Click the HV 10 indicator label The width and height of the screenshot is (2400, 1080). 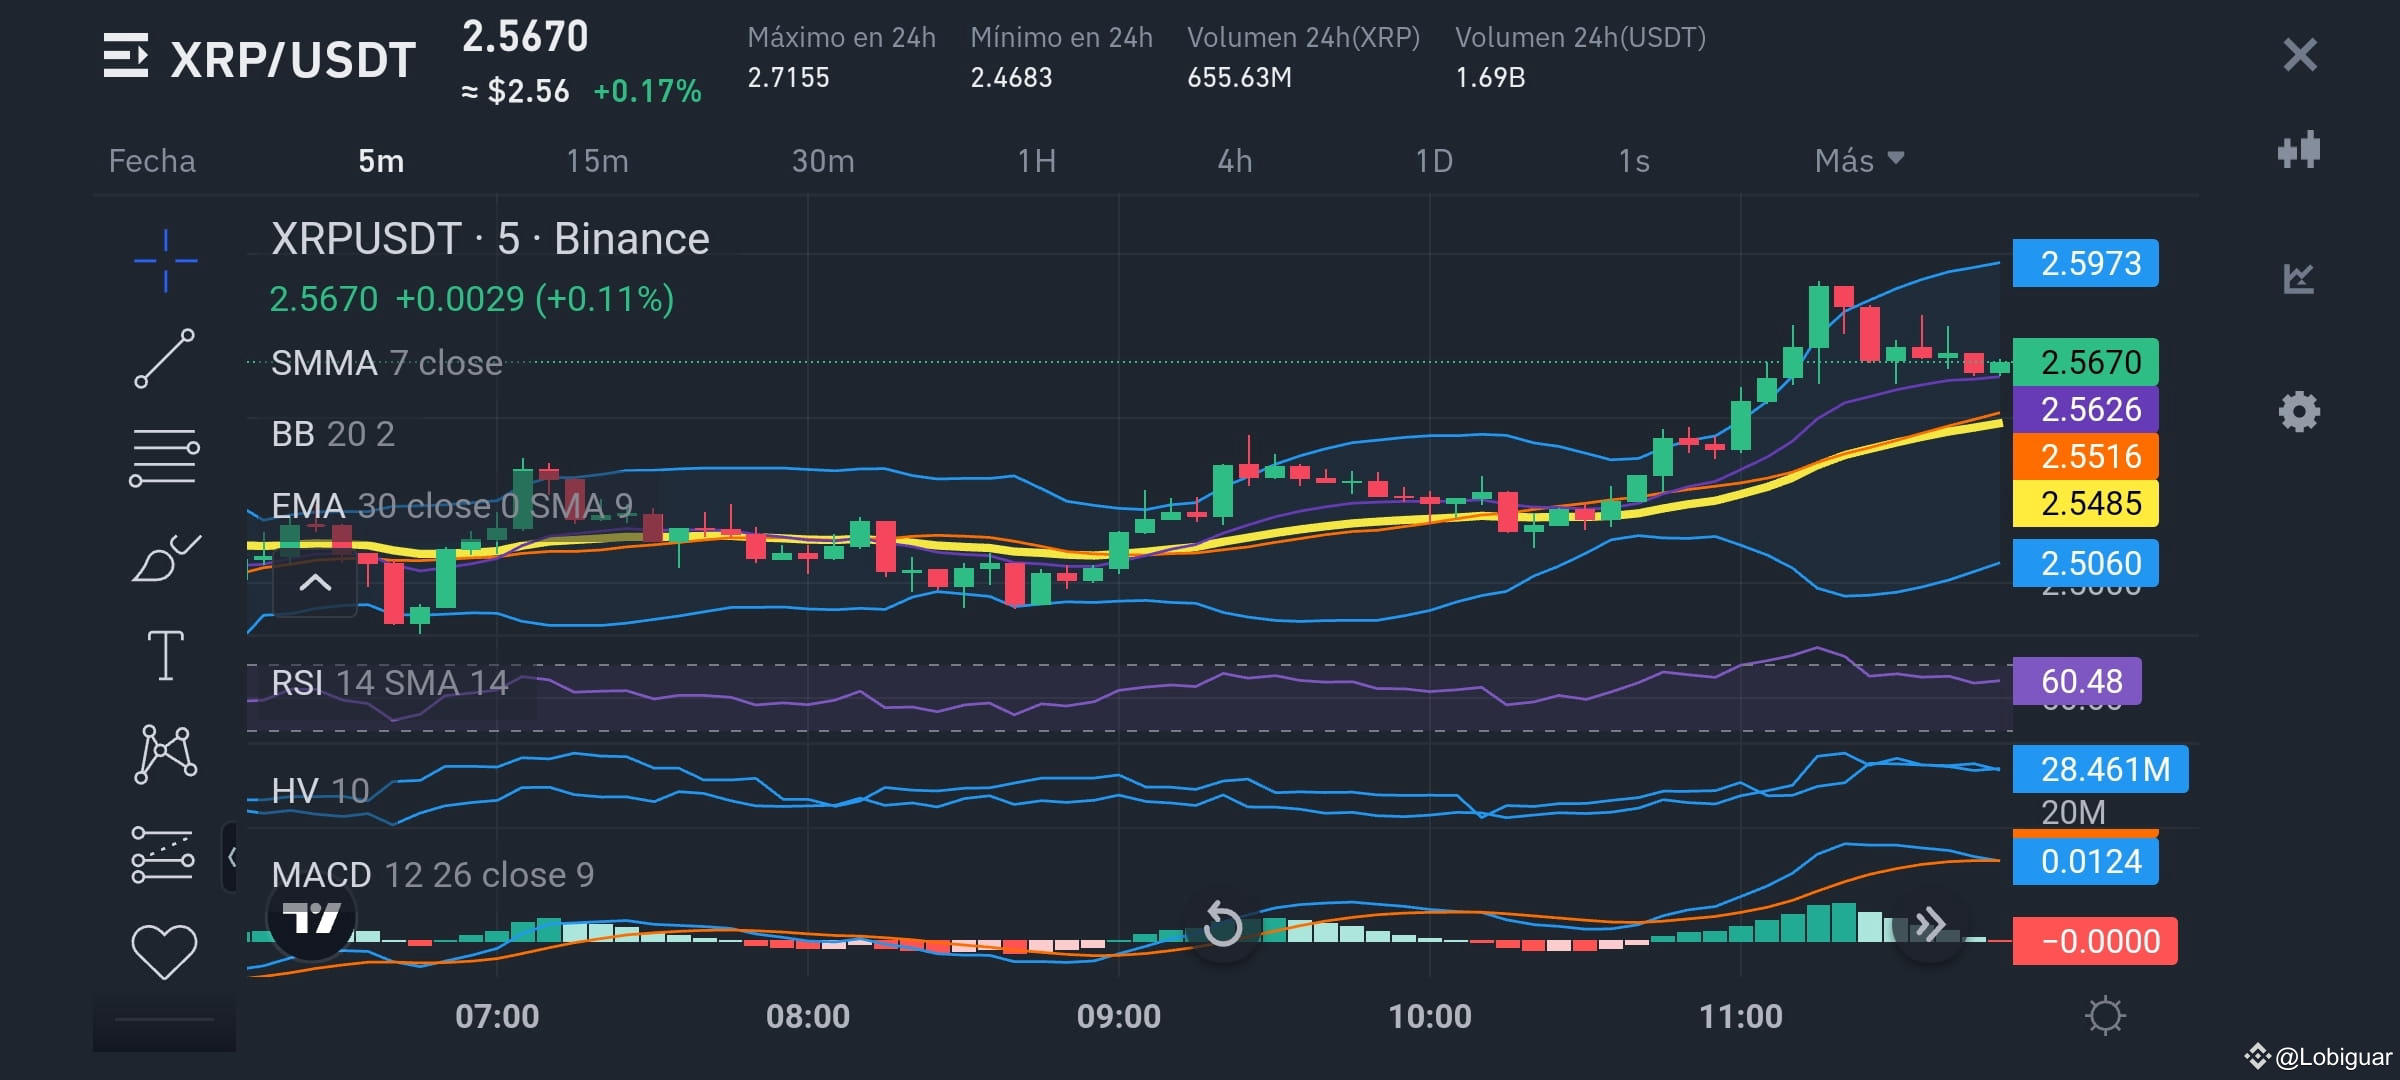tap(320, 791)
